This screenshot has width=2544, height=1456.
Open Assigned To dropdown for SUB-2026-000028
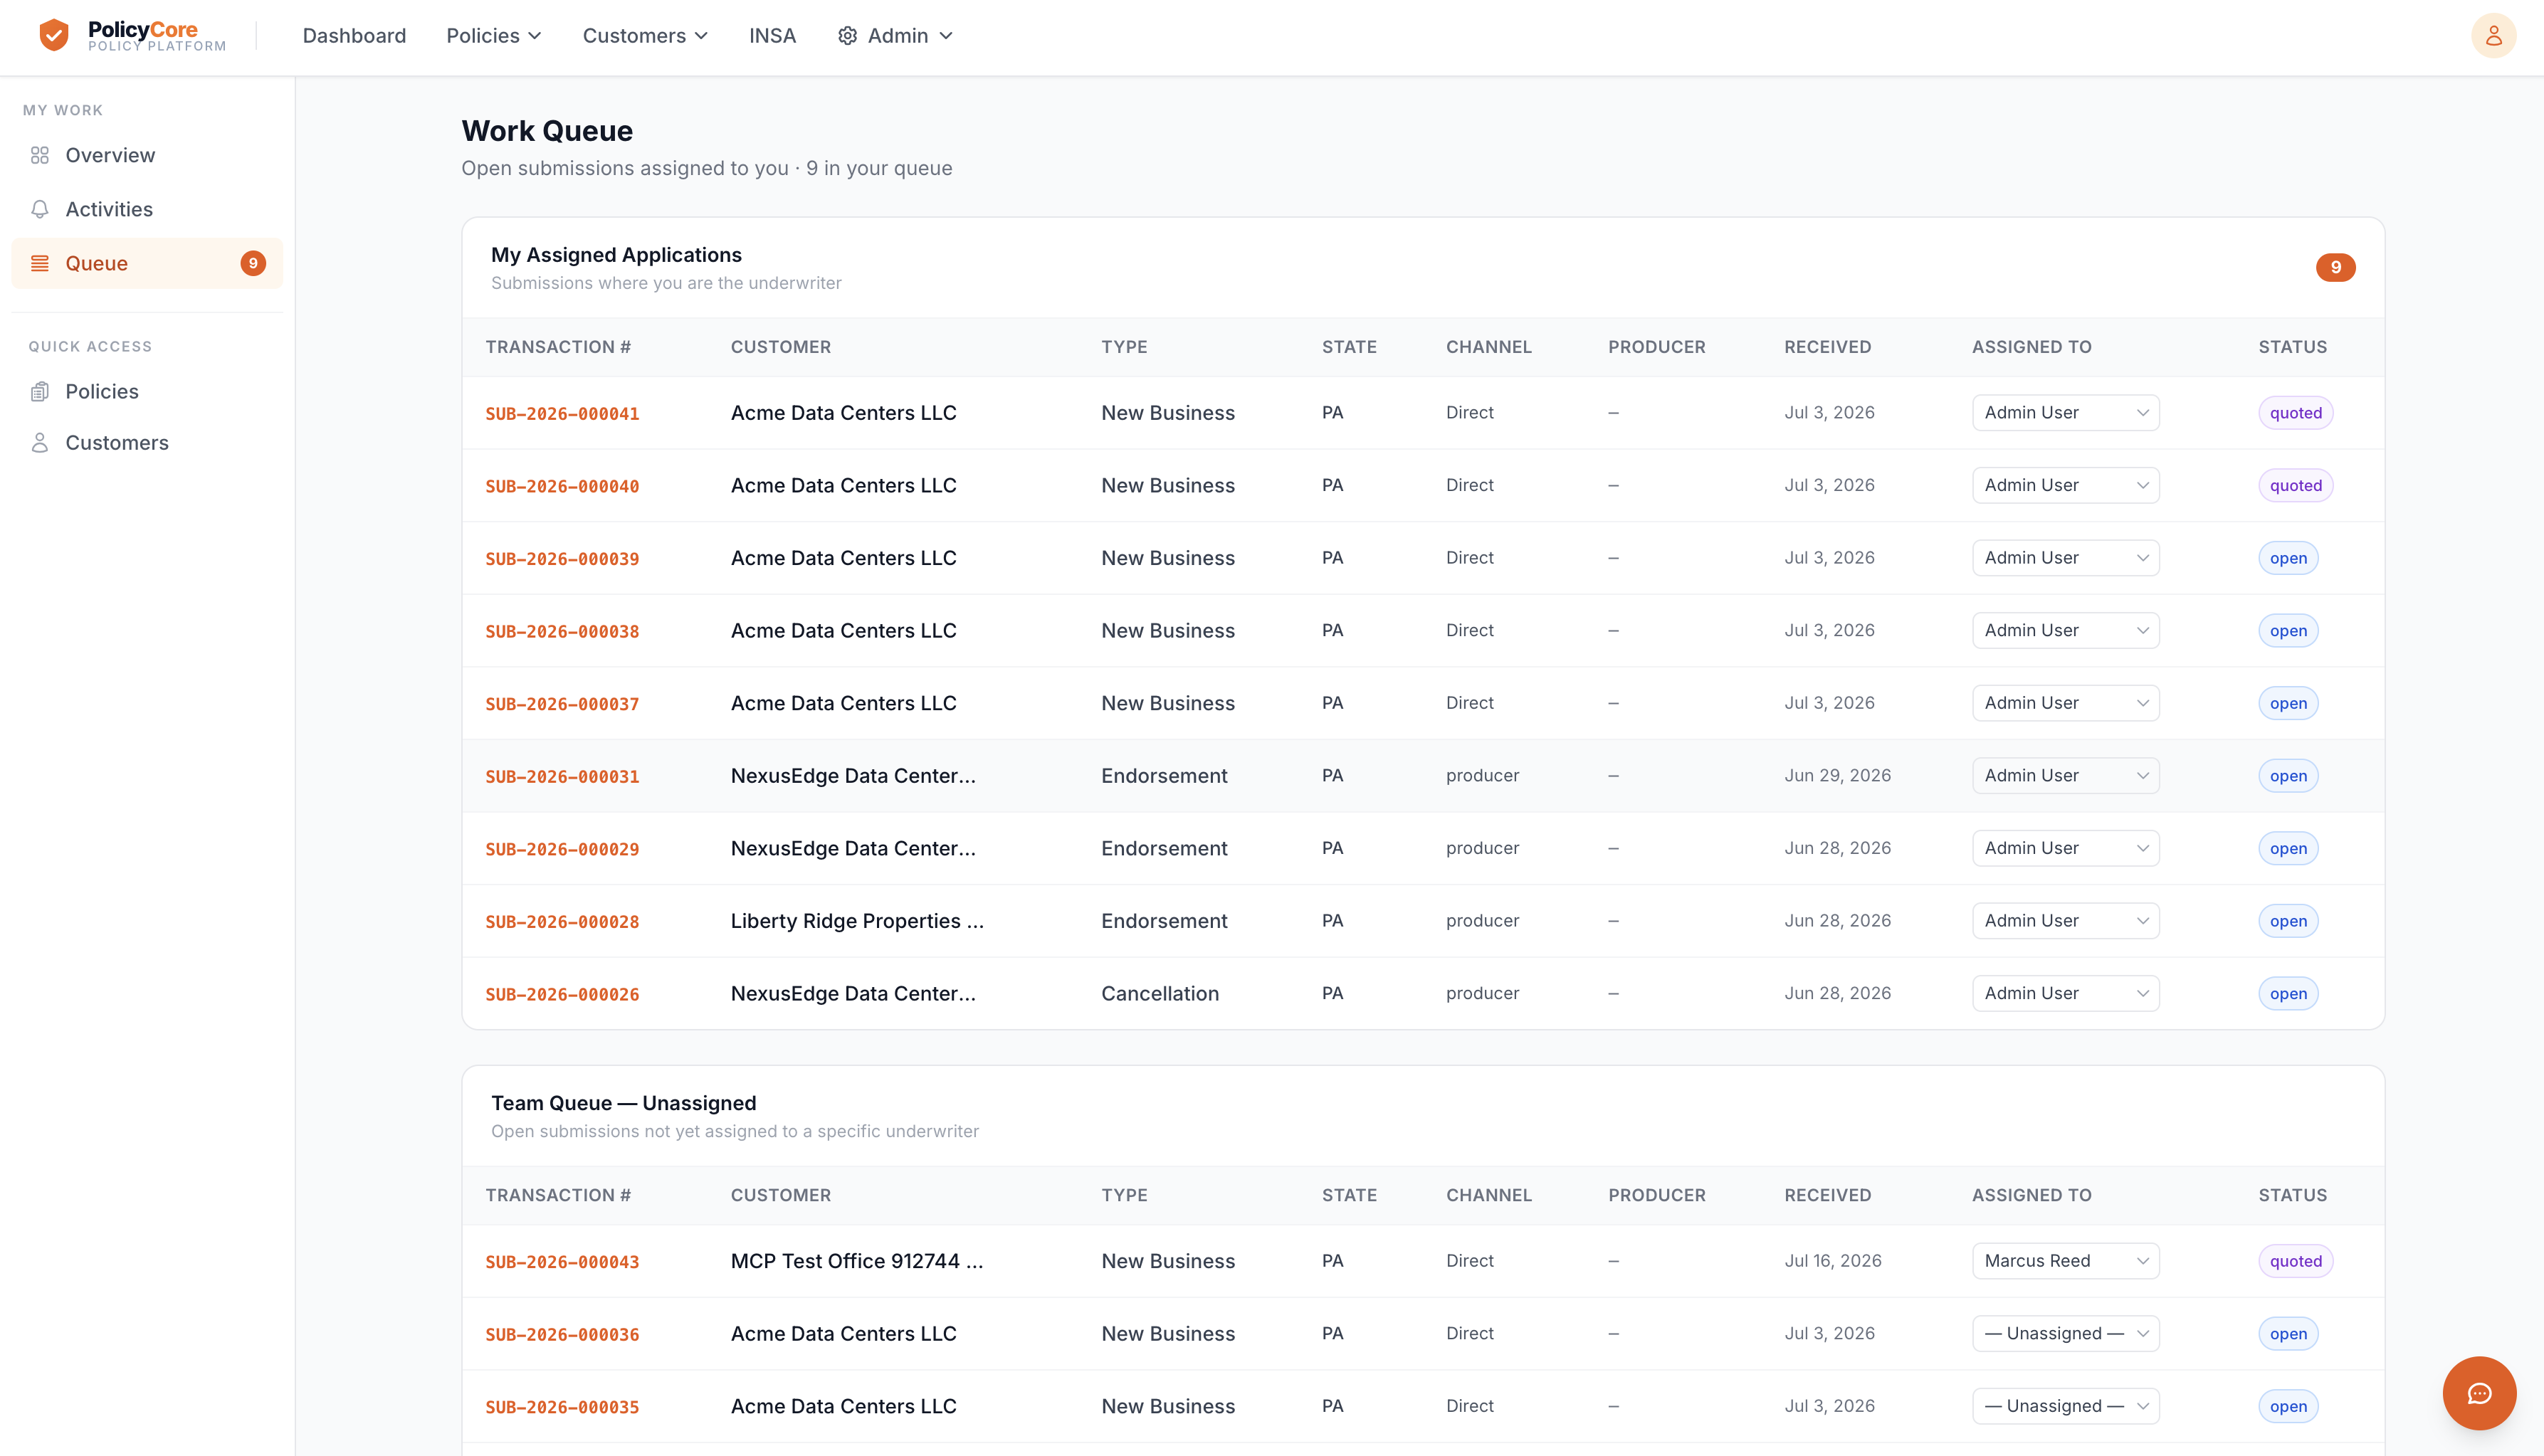tap(2065, 921)
